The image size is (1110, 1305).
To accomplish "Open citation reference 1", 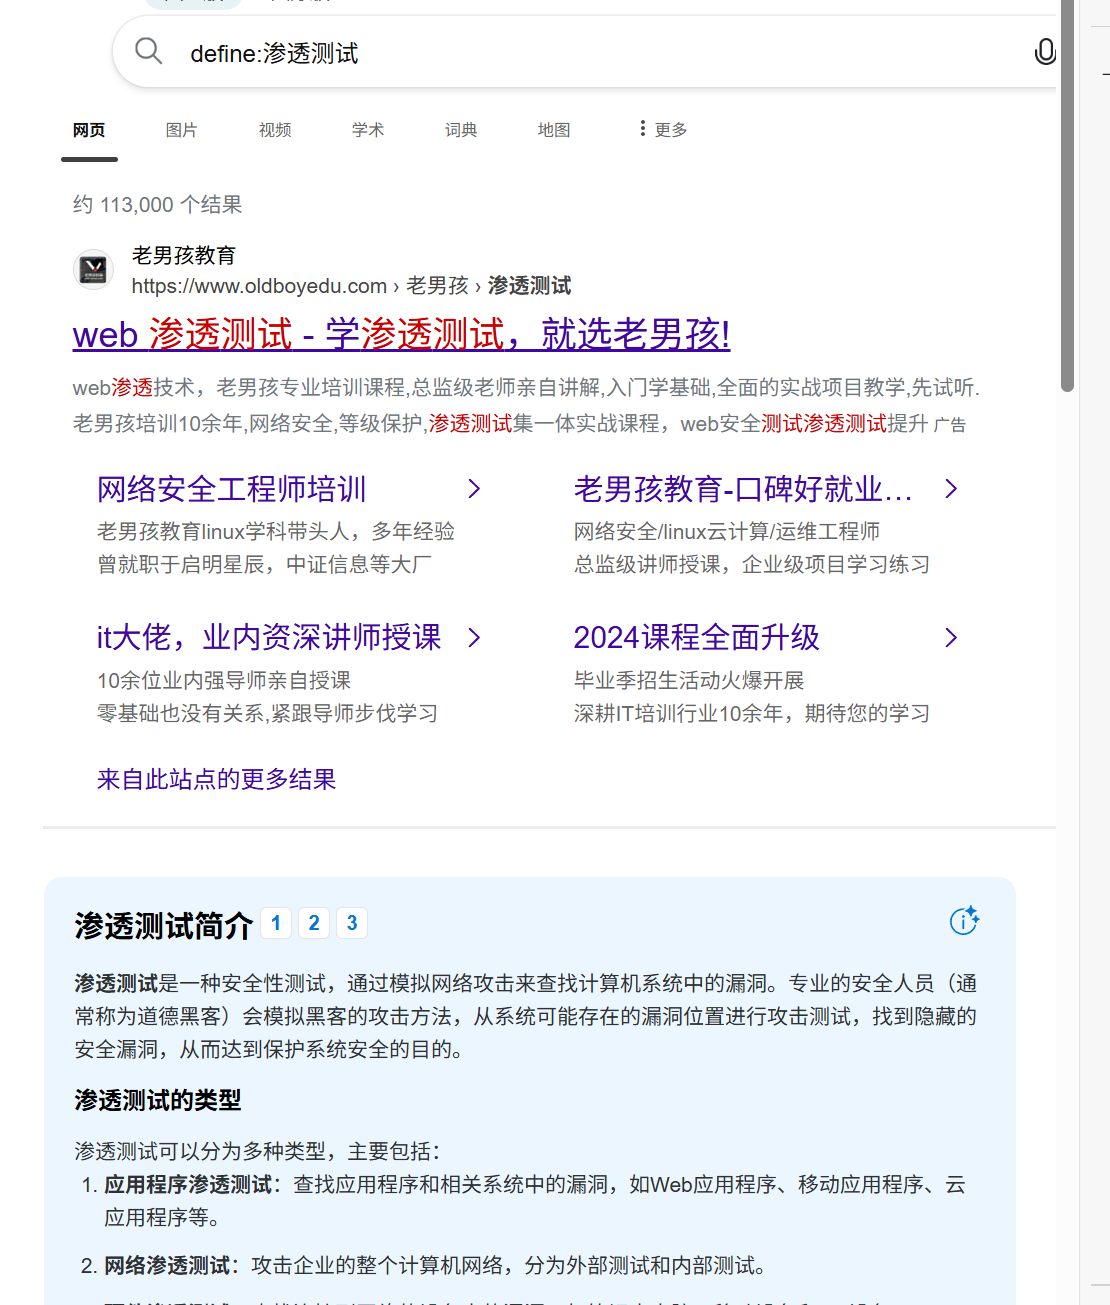I will point(276,923).
